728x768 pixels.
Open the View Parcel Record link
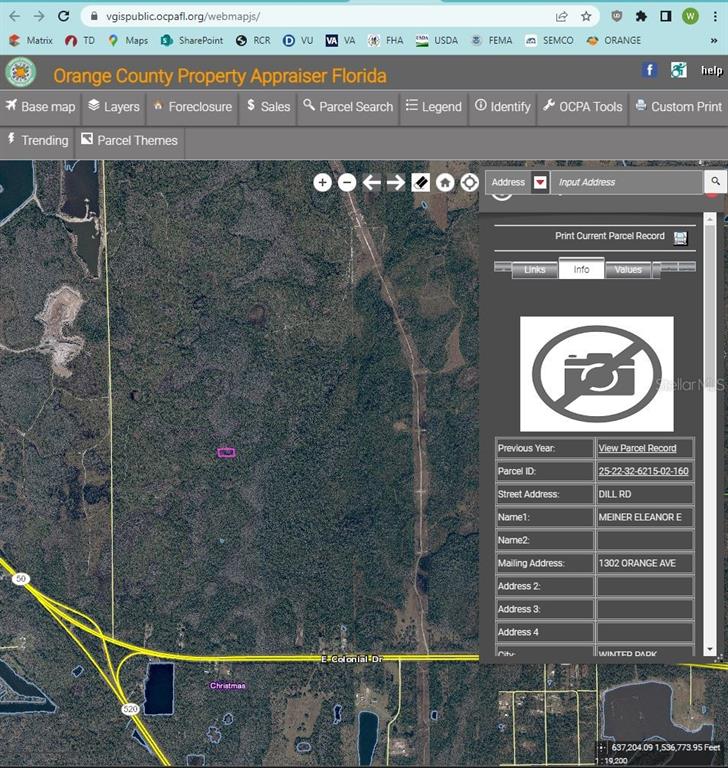point(637,448)
